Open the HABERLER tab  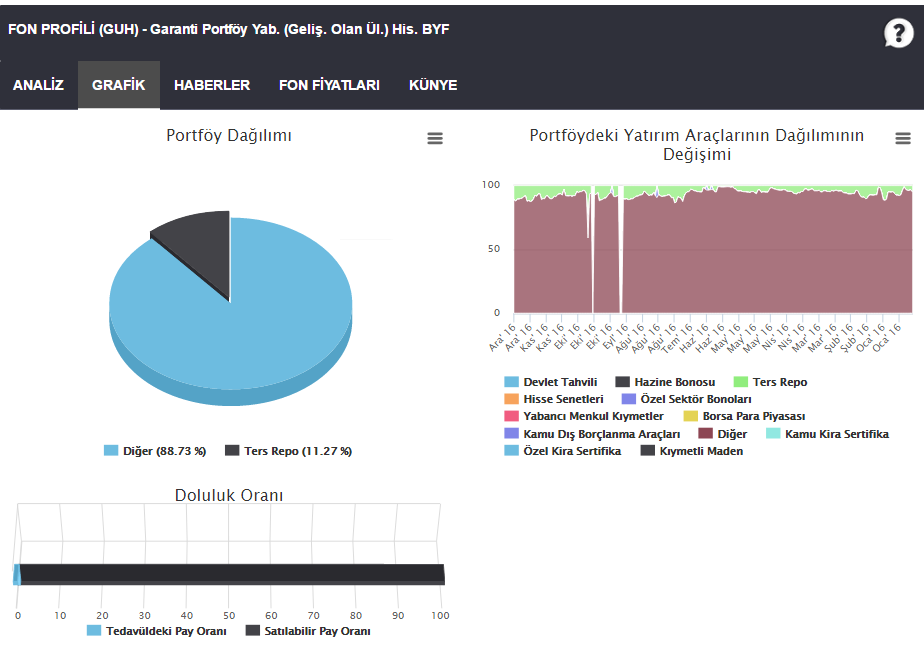point(212,85)
